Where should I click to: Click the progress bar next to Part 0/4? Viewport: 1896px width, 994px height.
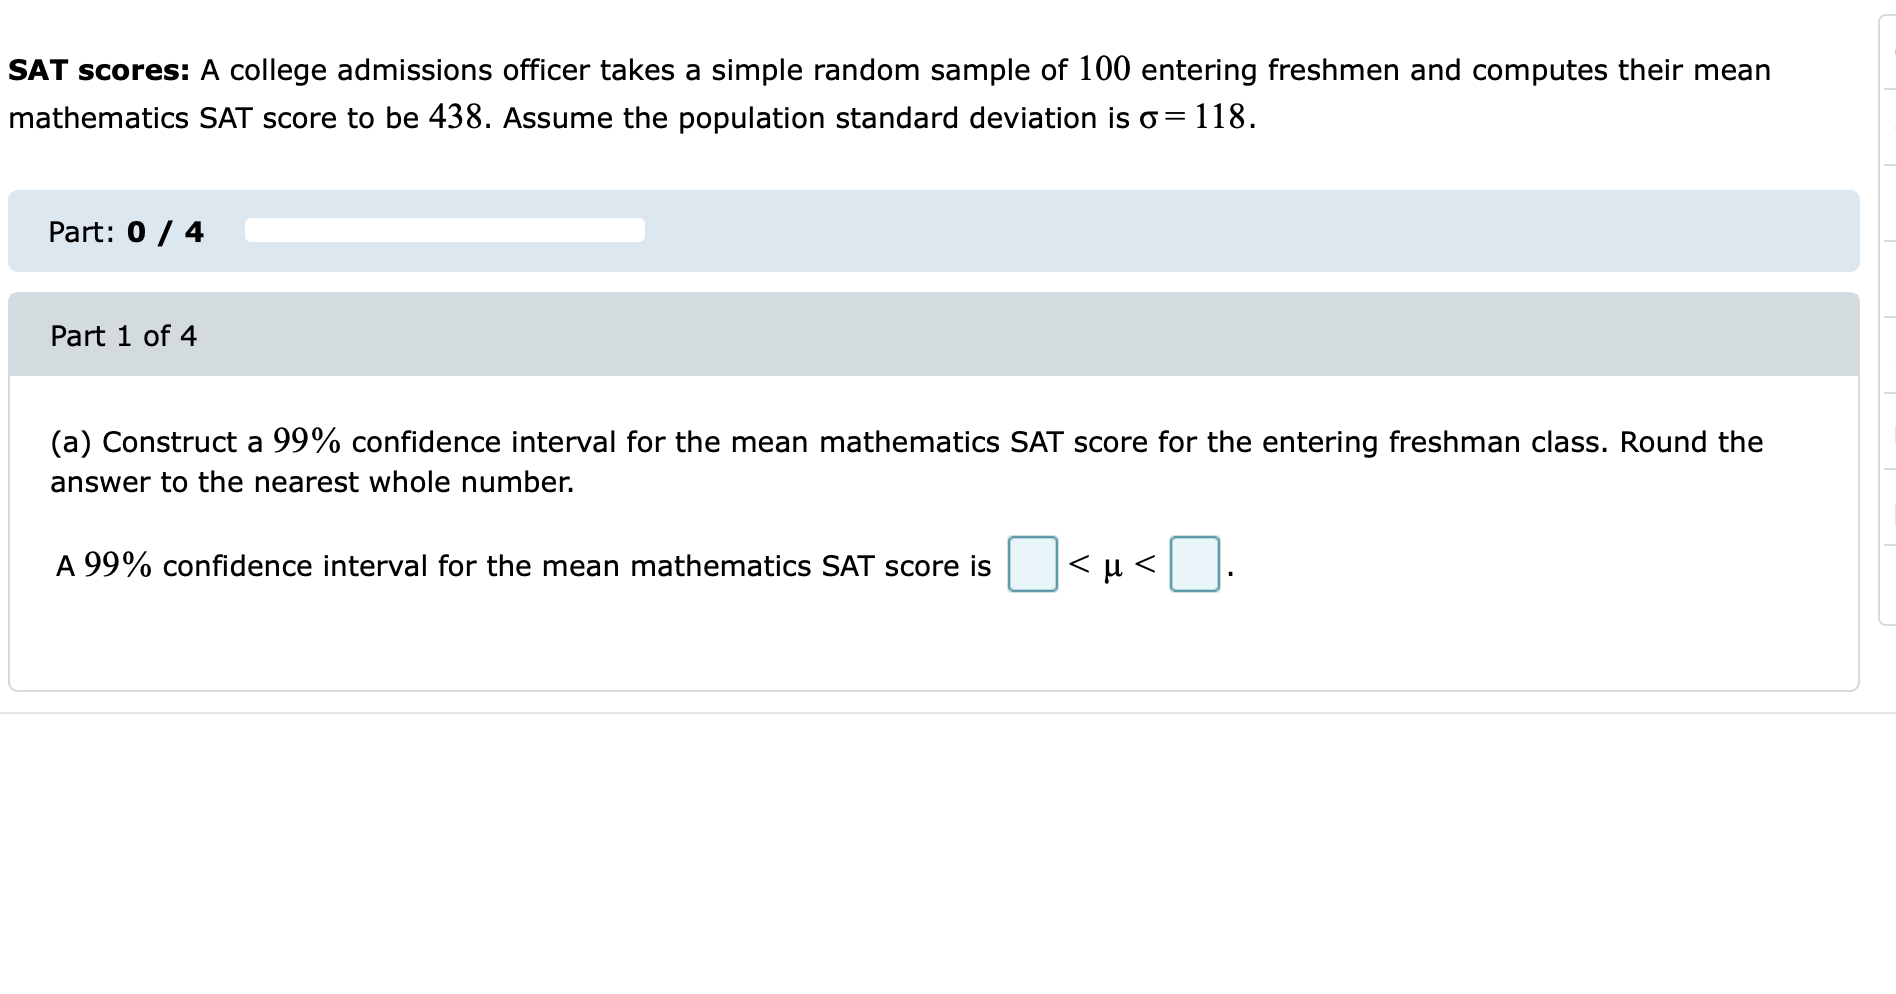[443, 229]
